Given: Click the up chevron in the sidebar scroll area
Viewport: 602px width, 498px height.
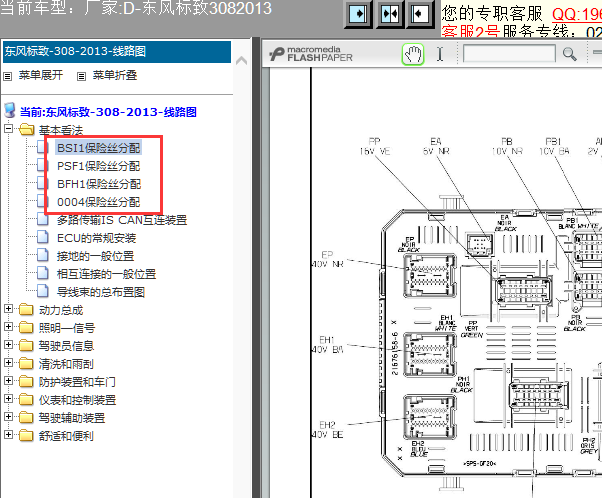Looking at the screenshot, I should click(x=241, y=60).
